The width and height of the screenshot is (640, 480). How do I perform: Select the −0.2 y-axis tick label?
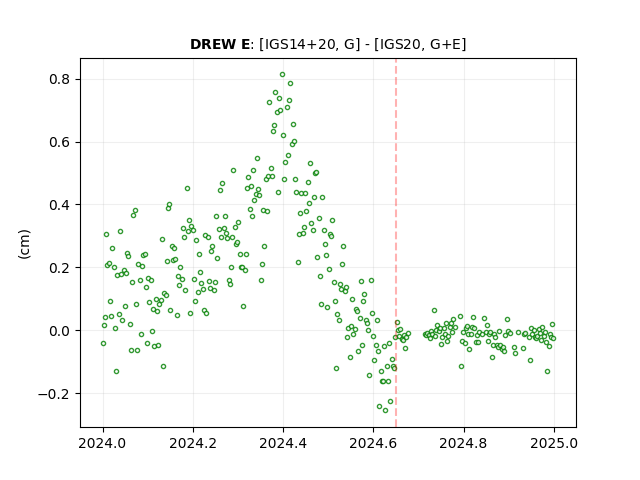coord(54,393)
